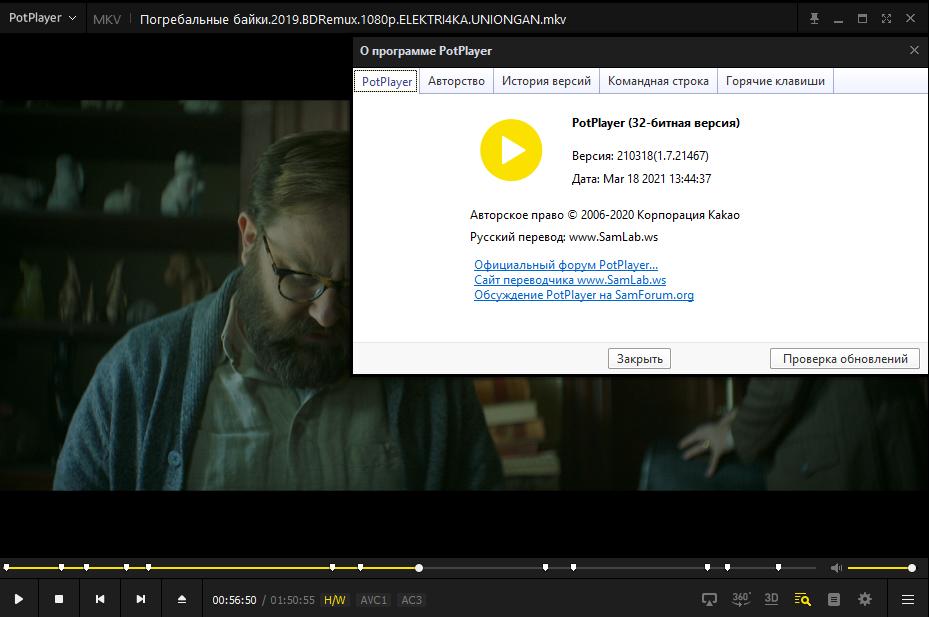
Task: Pin the player window on top
Action: point(814,19)
